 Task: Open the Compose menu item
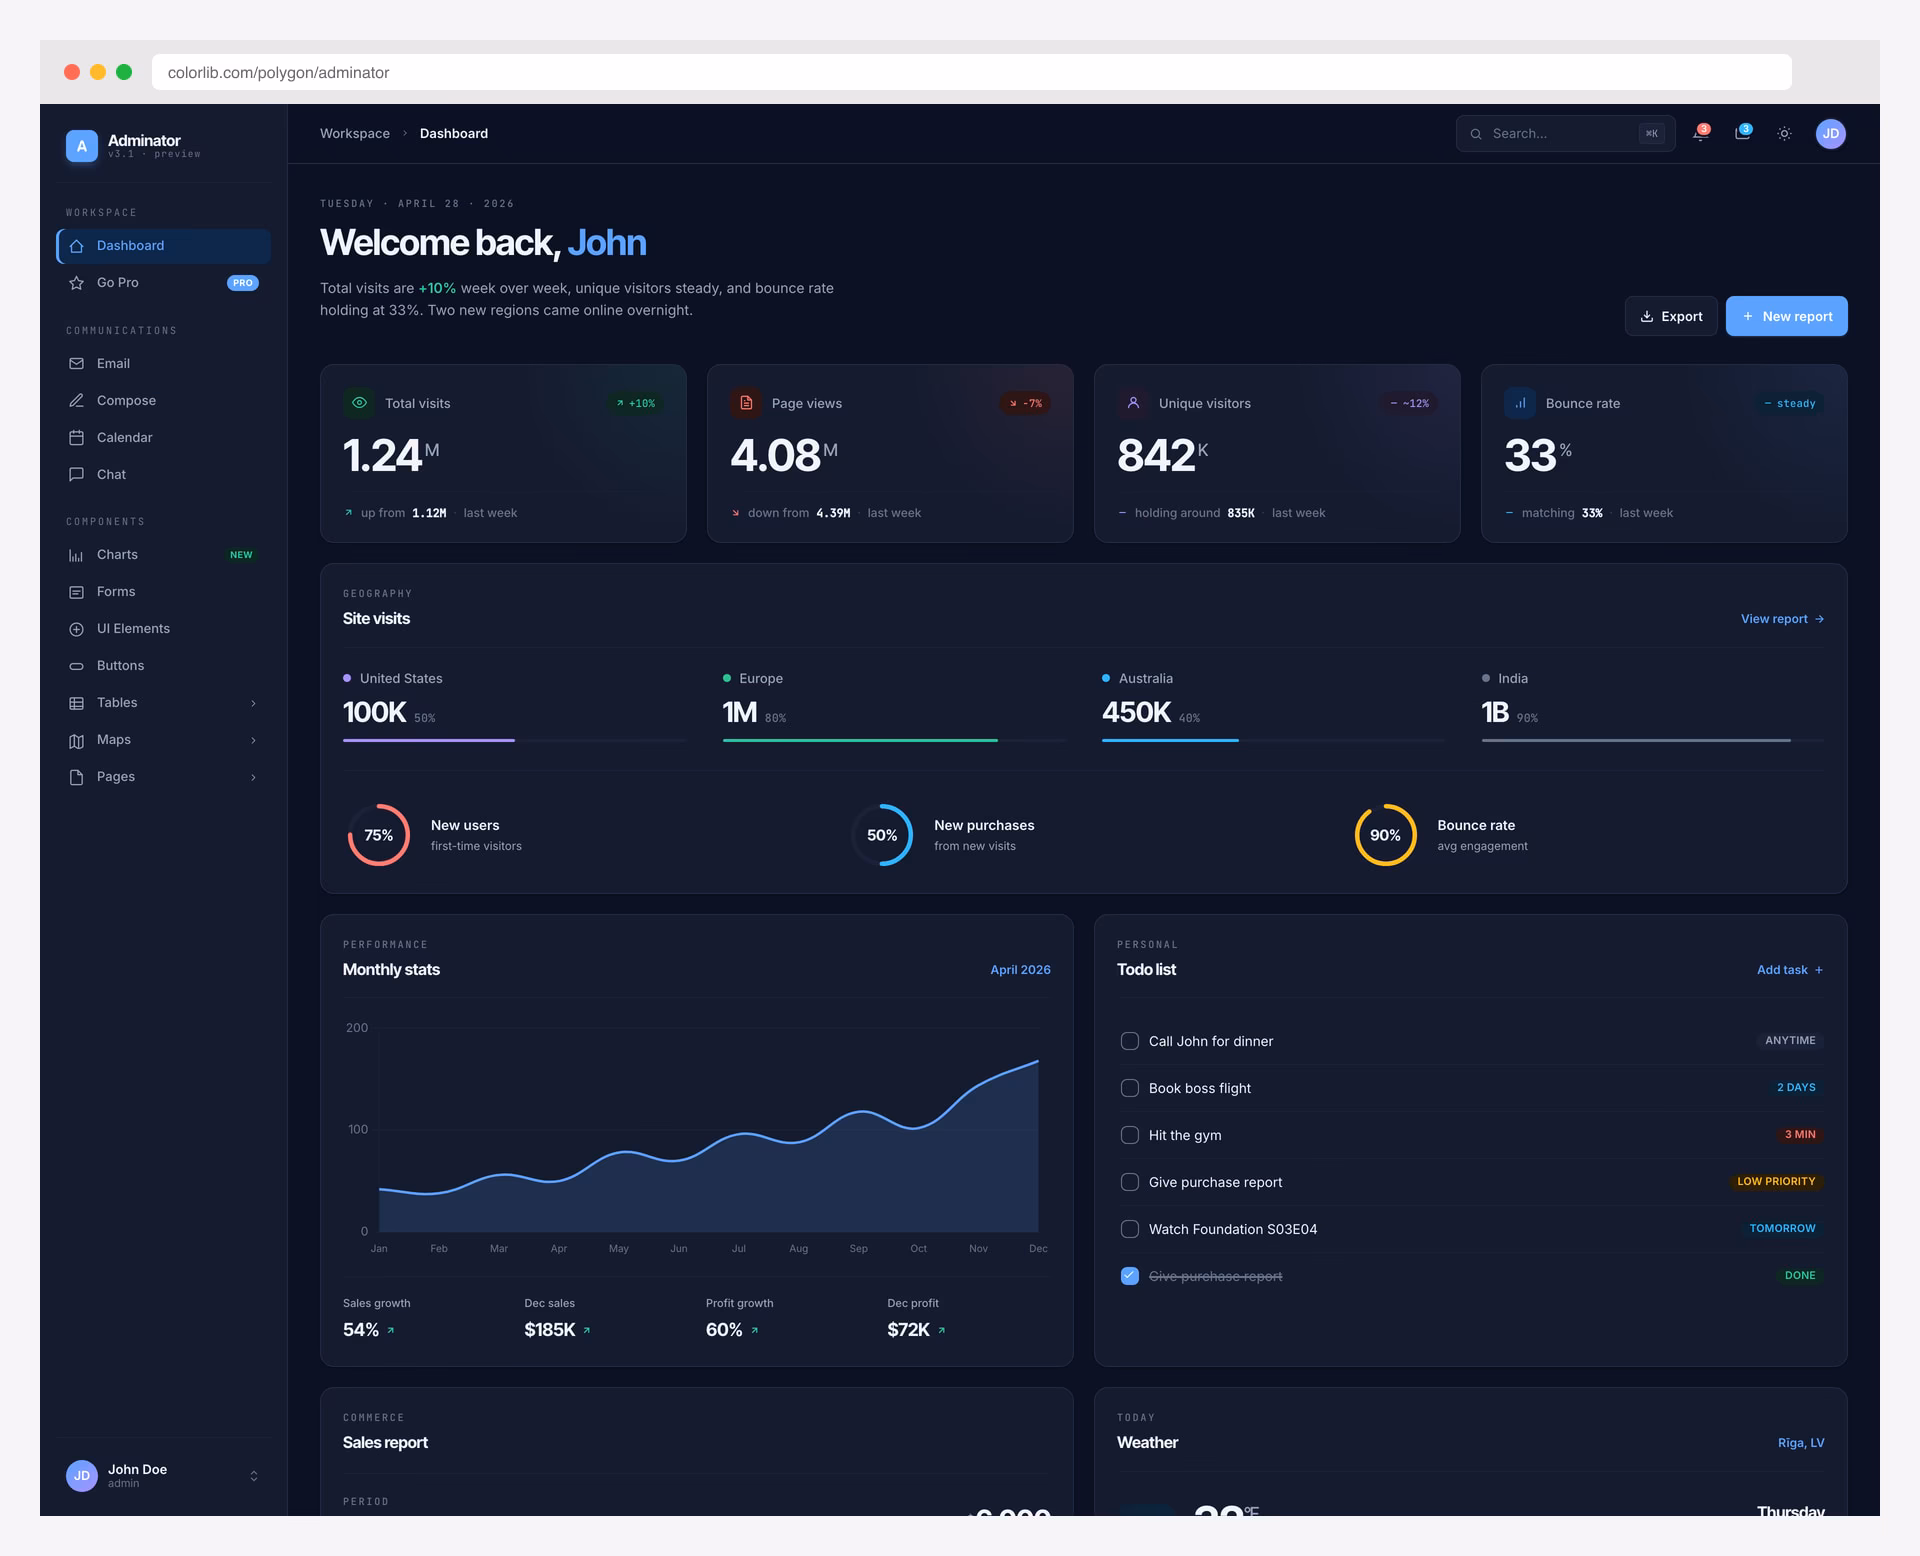tap(164, 401)
